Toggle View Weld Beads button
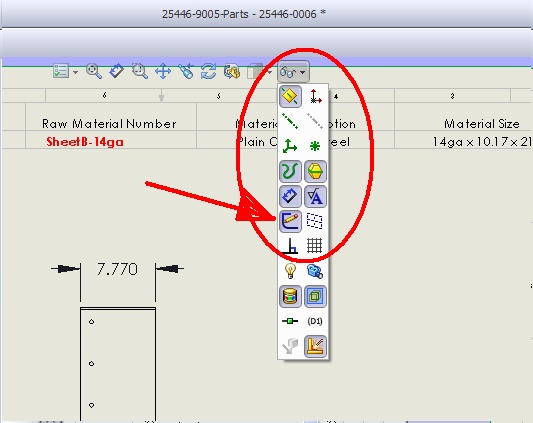This screenshot has height=423, width=533. 315,346
